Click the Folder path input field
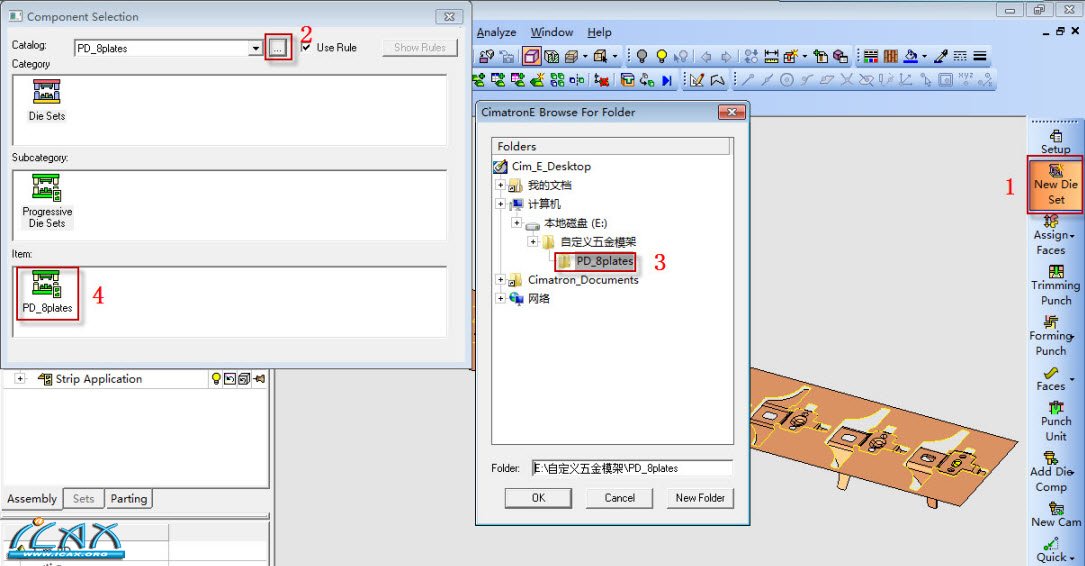Viewport: 1085px width, 566px height. pyautogui.click(x=632, y=468)
